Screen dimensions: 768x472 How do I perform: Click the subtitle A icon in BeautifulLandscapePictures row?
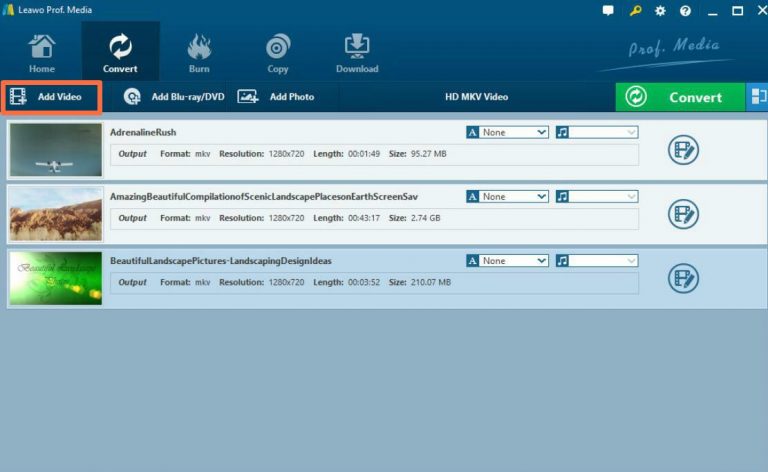tap(473, 260)
